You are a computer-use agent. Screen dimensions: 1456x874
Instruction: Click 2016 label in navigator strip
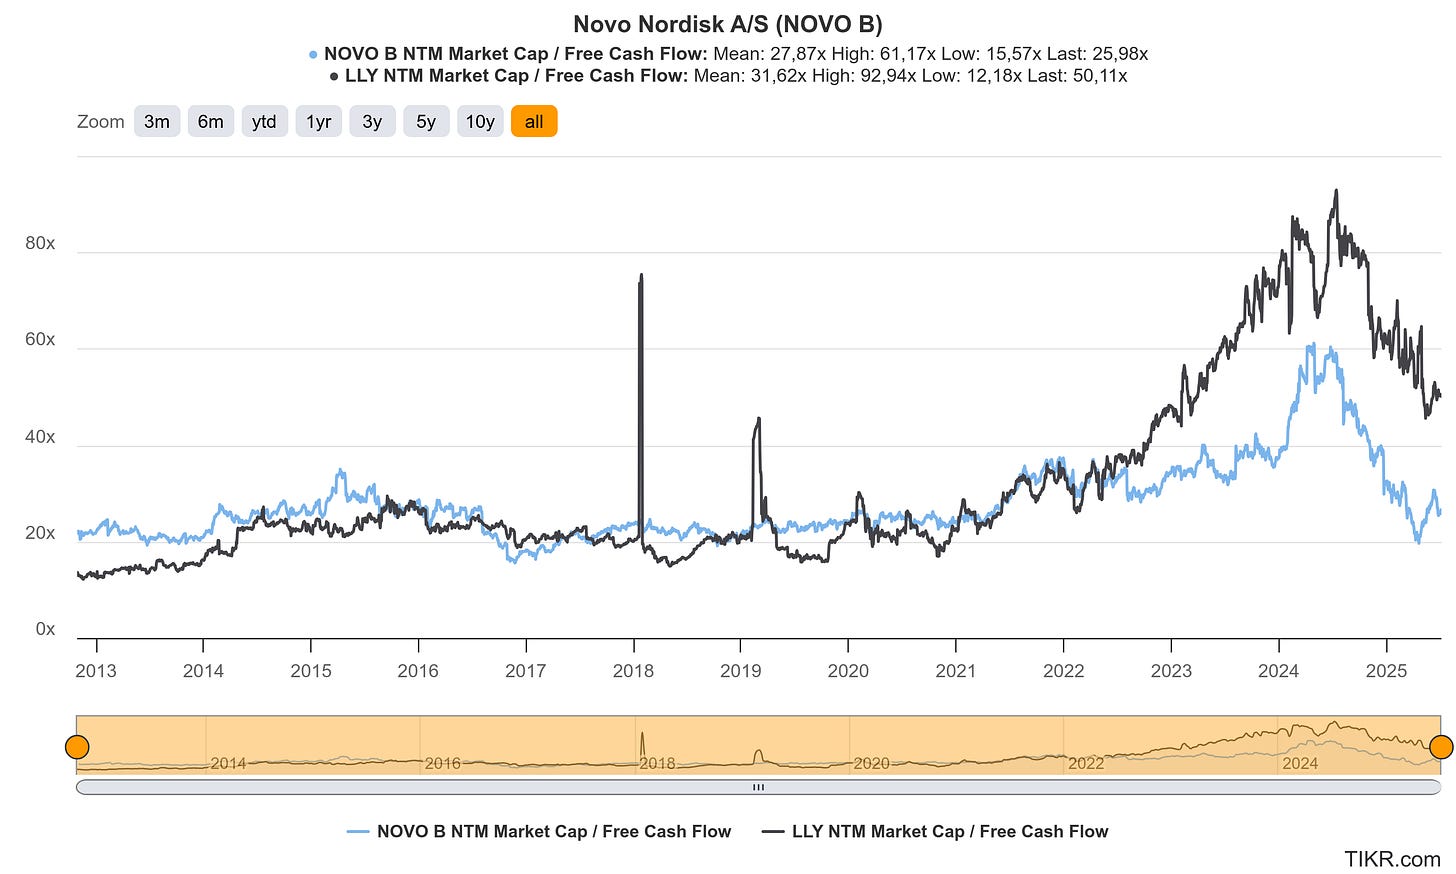(443, 764)
